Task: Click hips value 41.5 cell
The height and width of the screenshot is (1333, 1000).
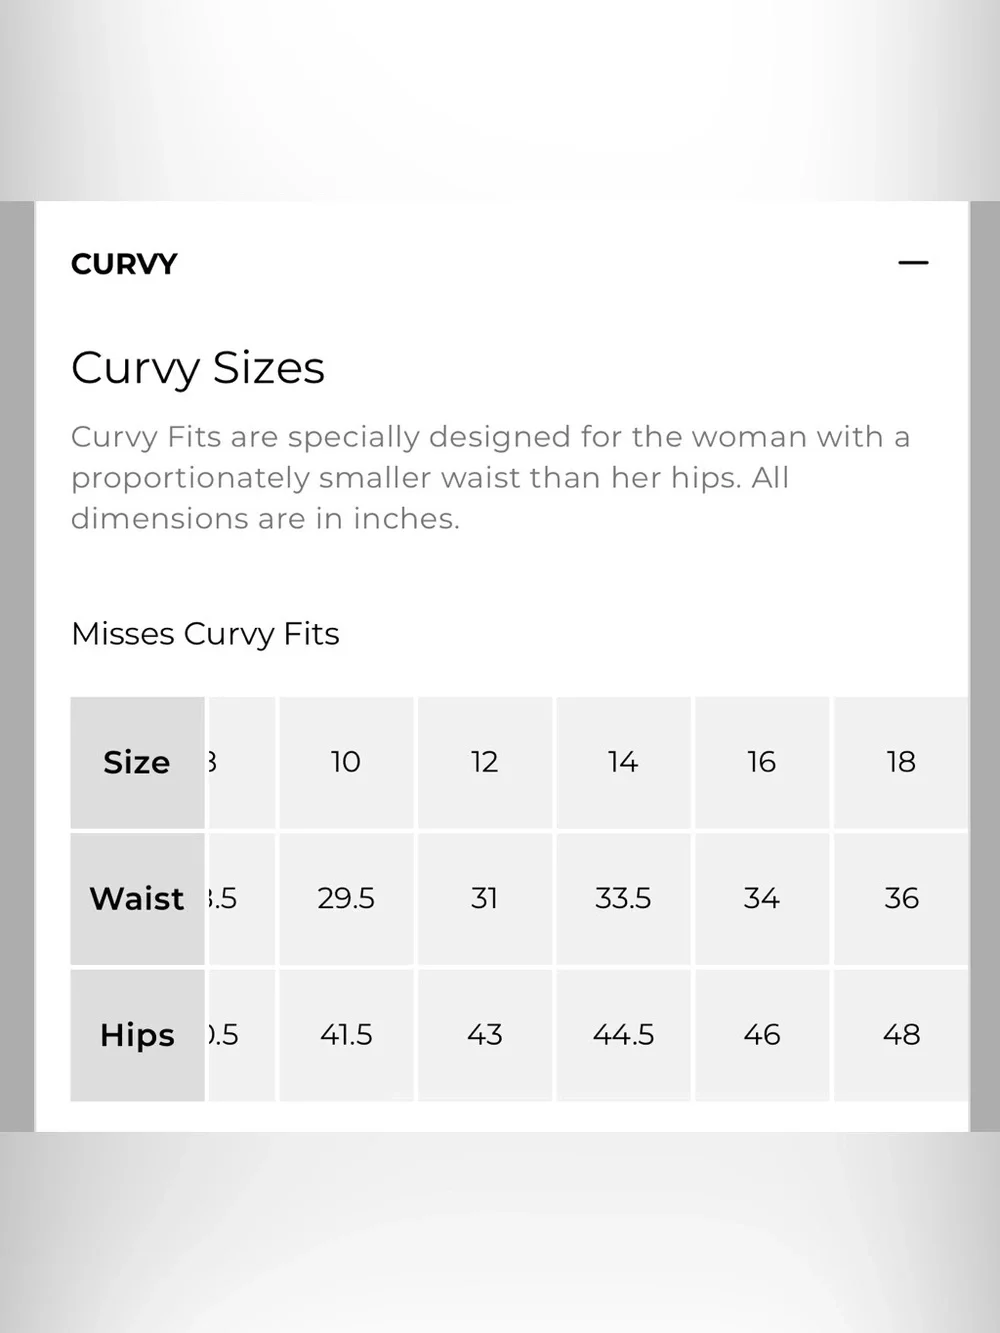Action: coord(346,1035)
